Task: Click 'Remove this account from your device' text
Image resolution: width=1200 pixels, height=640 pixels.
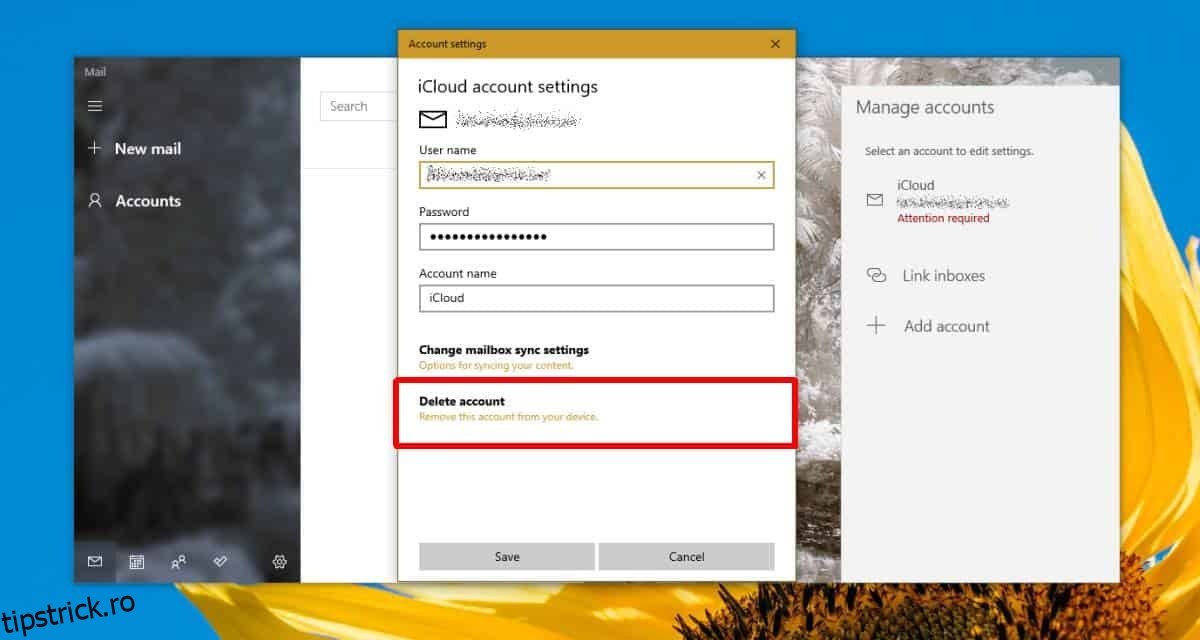Action: click(508, 417)
